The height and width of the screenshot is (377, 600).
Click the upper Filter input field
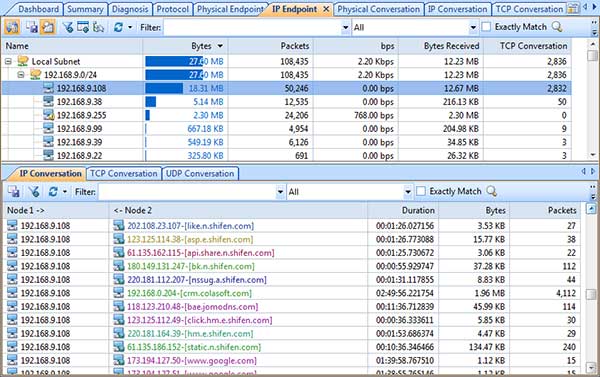pos(252,28)
